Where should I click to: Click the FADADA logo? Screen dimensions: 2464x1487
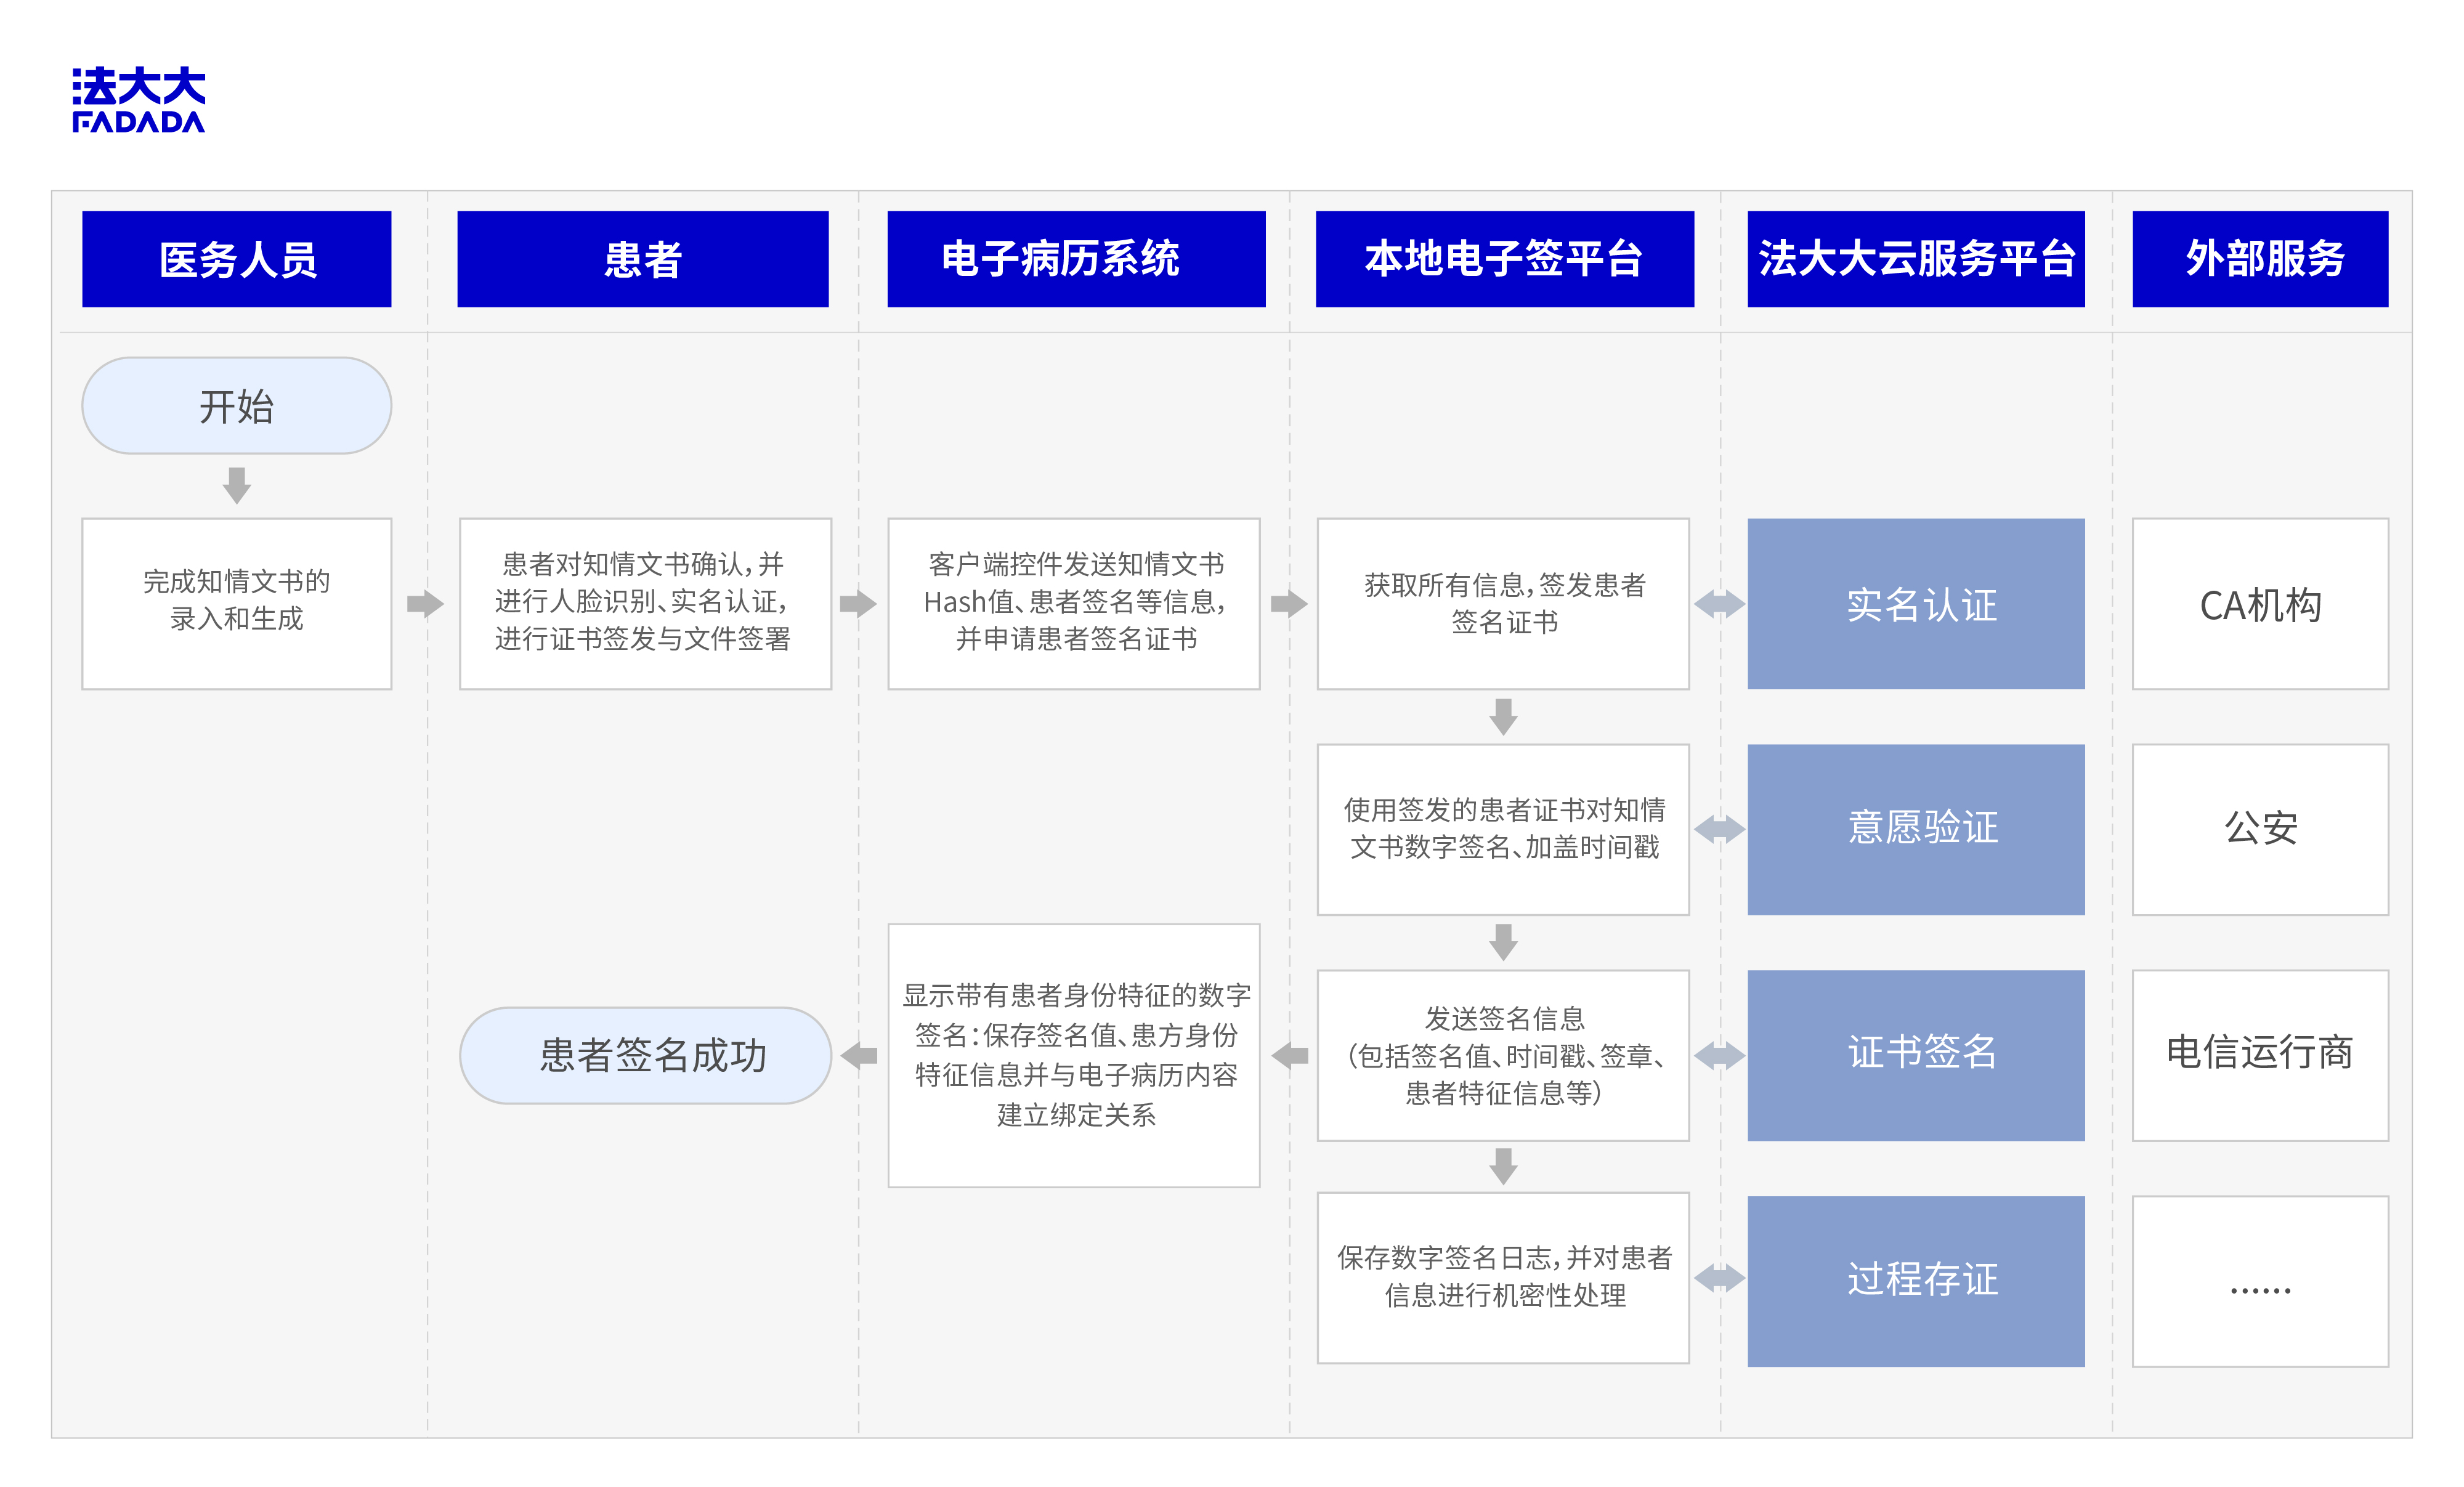pyautogui.click(x=138, y=99)
